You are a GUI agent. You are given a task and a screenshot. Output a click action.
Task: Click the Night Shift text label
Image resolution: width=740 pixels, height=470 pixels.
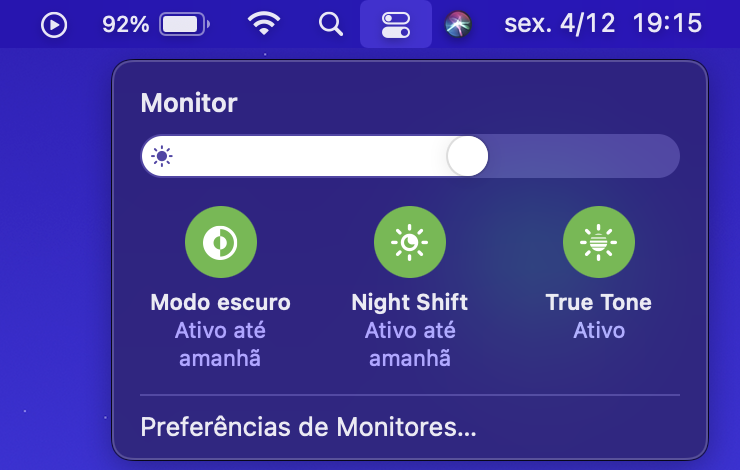tap(410, 302)
